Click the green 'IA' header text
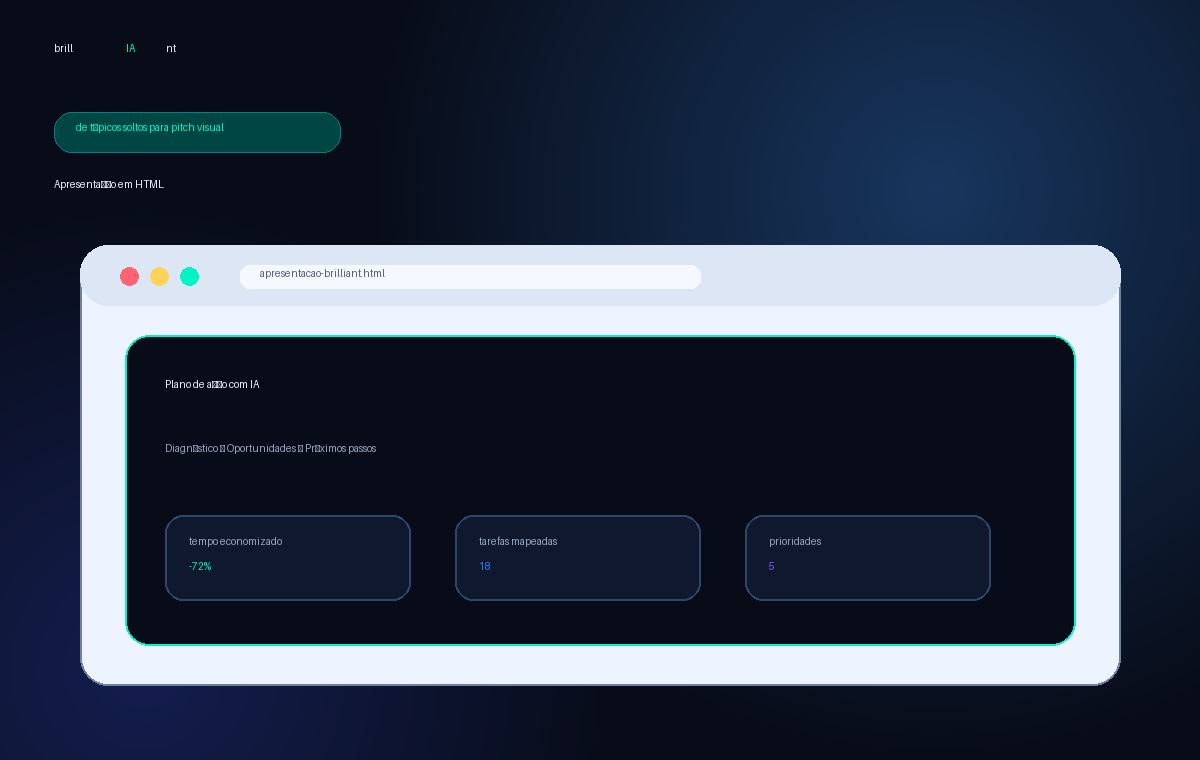1200x760 pixels. click(x=131, y=48)
